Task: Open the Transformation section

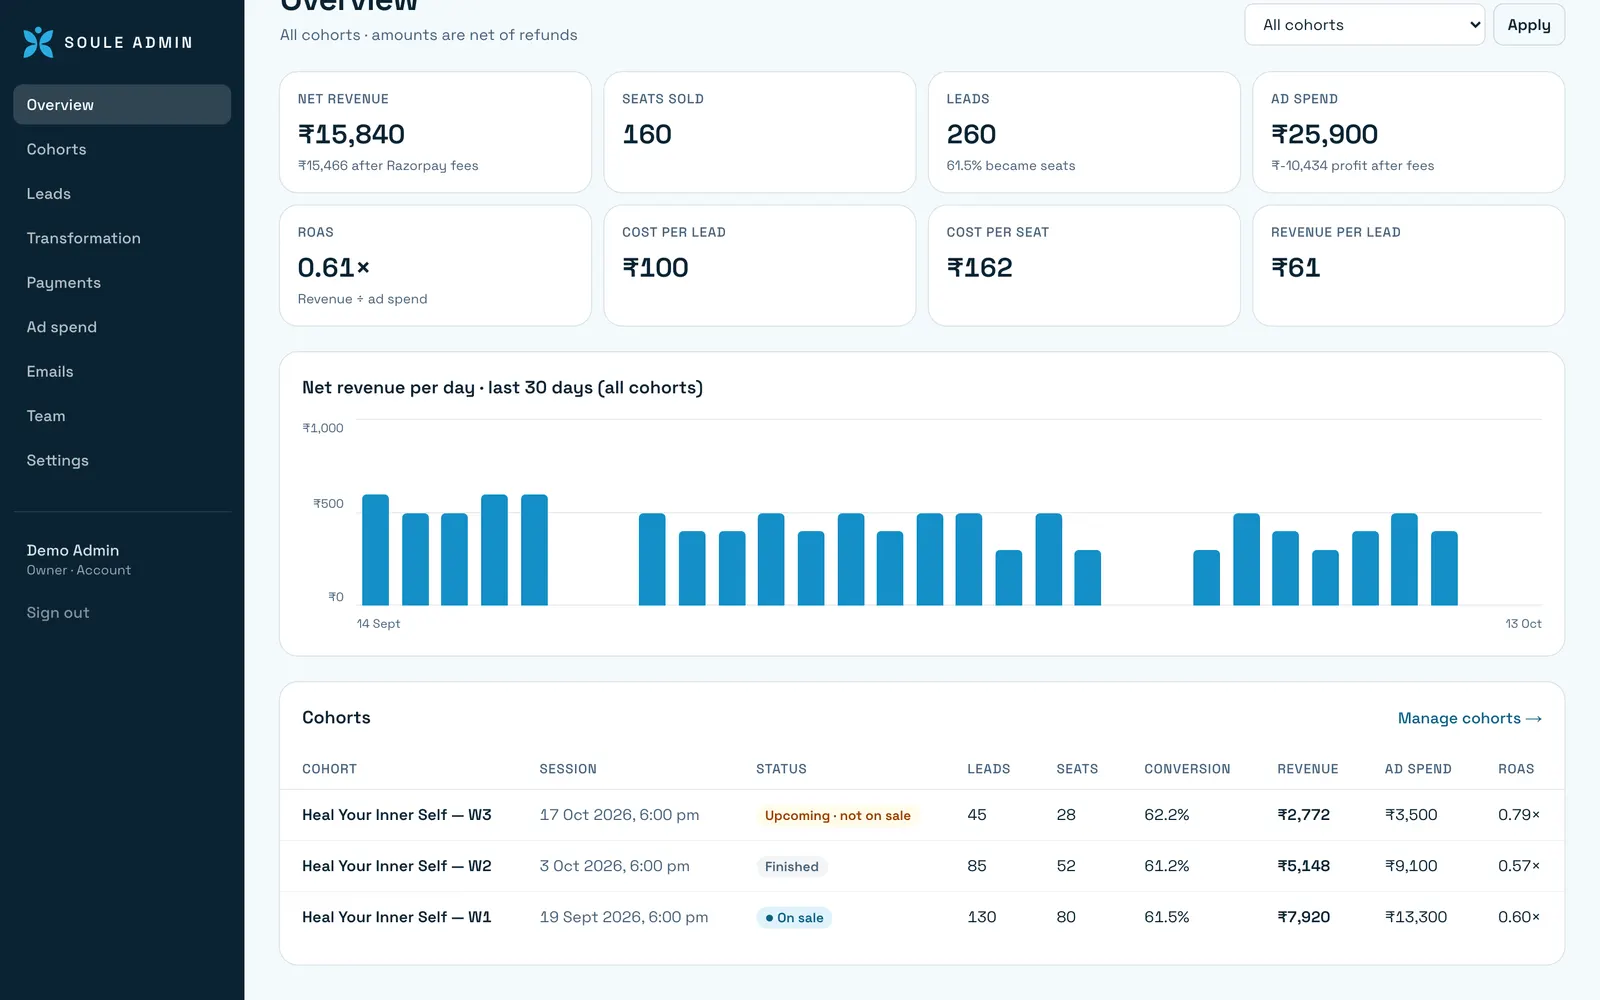Action: [x=122, y=238]
